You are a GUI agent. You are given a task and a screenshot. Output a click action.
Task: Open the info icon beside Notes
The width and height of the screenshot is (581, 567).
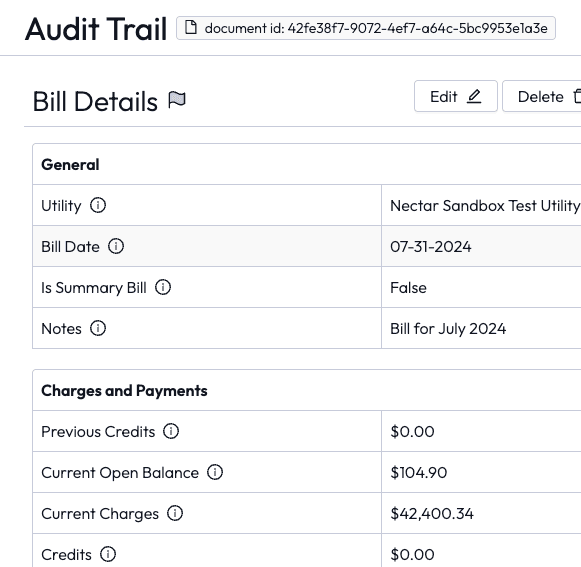[x=98, y=328]
